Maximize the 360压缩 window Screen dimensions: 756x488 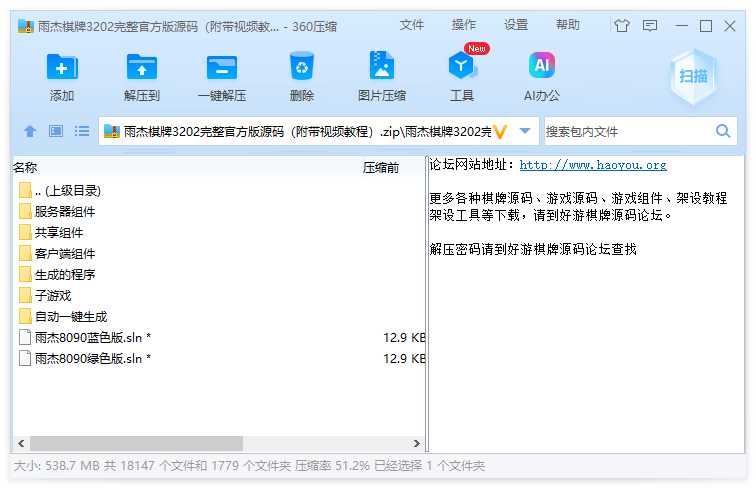click(706, 26)
